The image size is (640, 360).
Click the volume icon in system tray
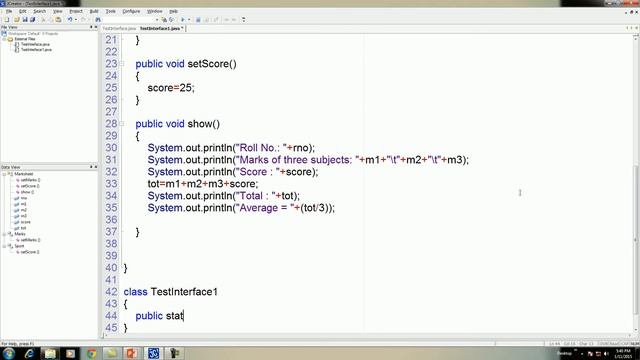point(606,354)
